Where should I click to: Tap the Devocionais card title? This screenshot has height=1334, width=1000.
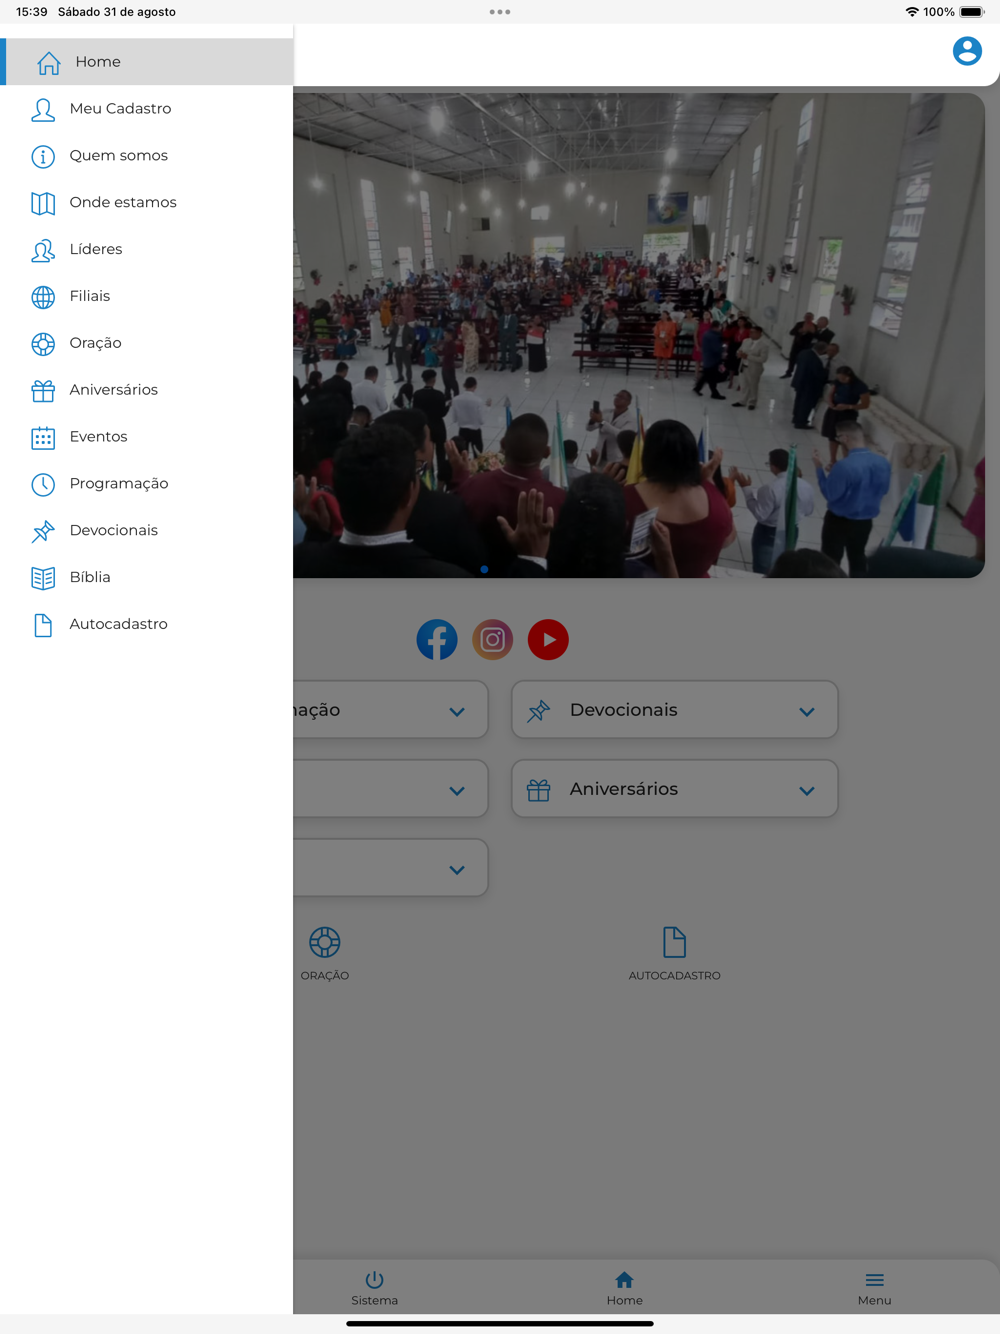pos(624,710)
